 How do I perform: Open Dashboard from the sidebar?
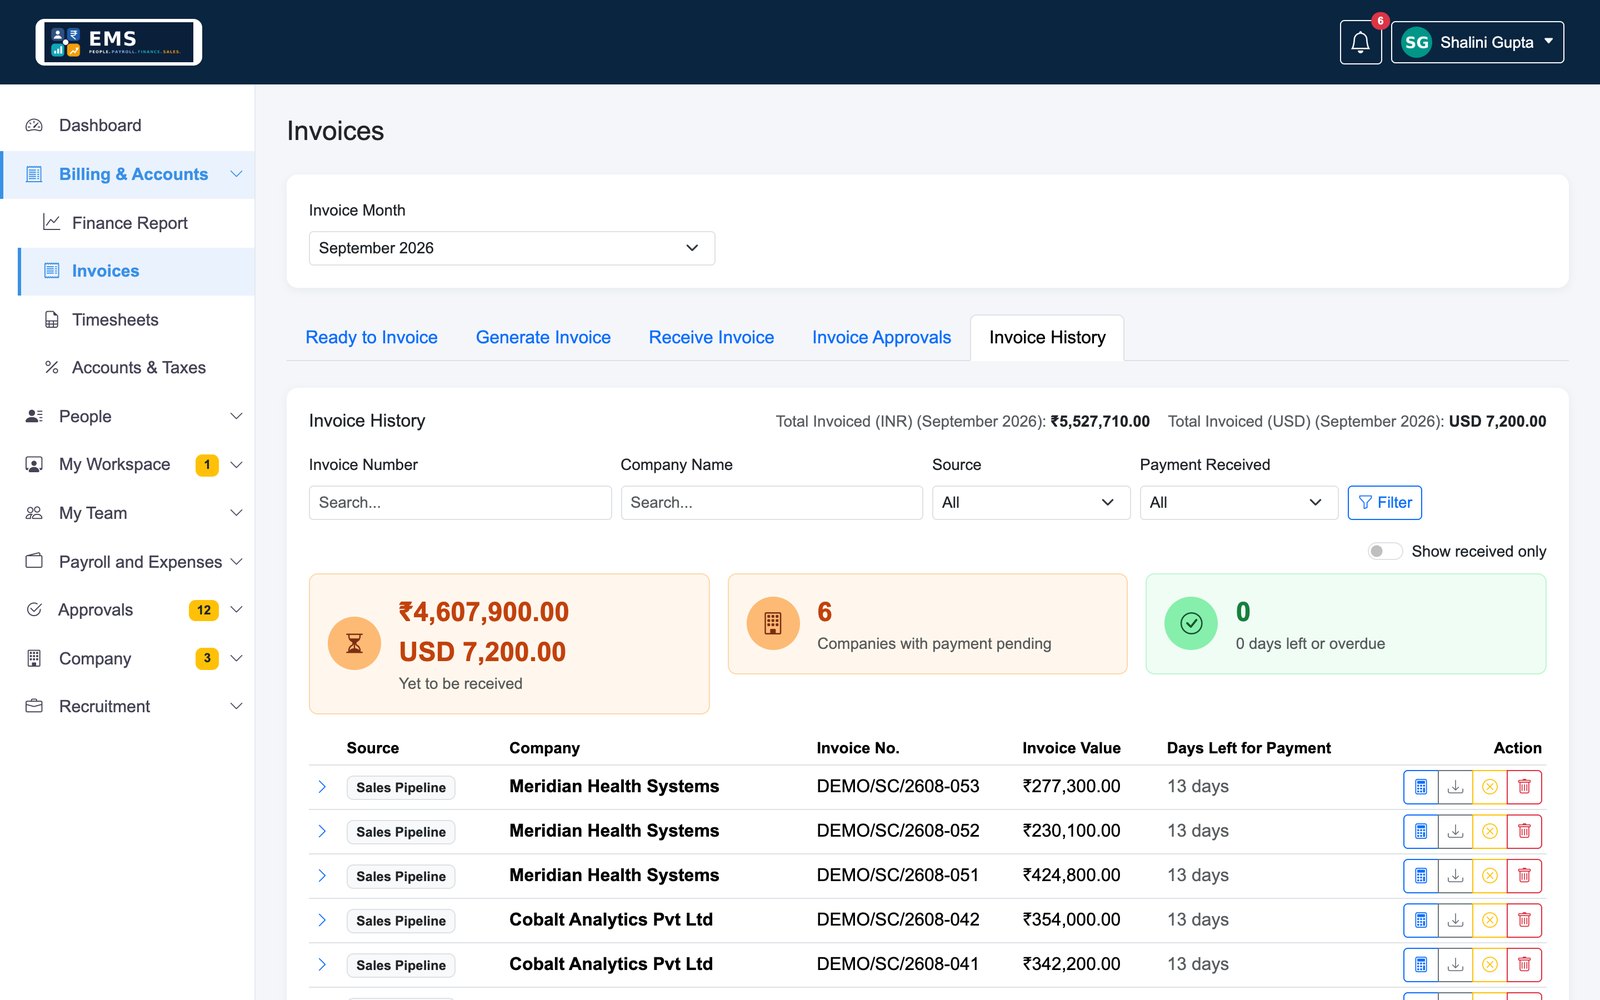tap(127, 125)
